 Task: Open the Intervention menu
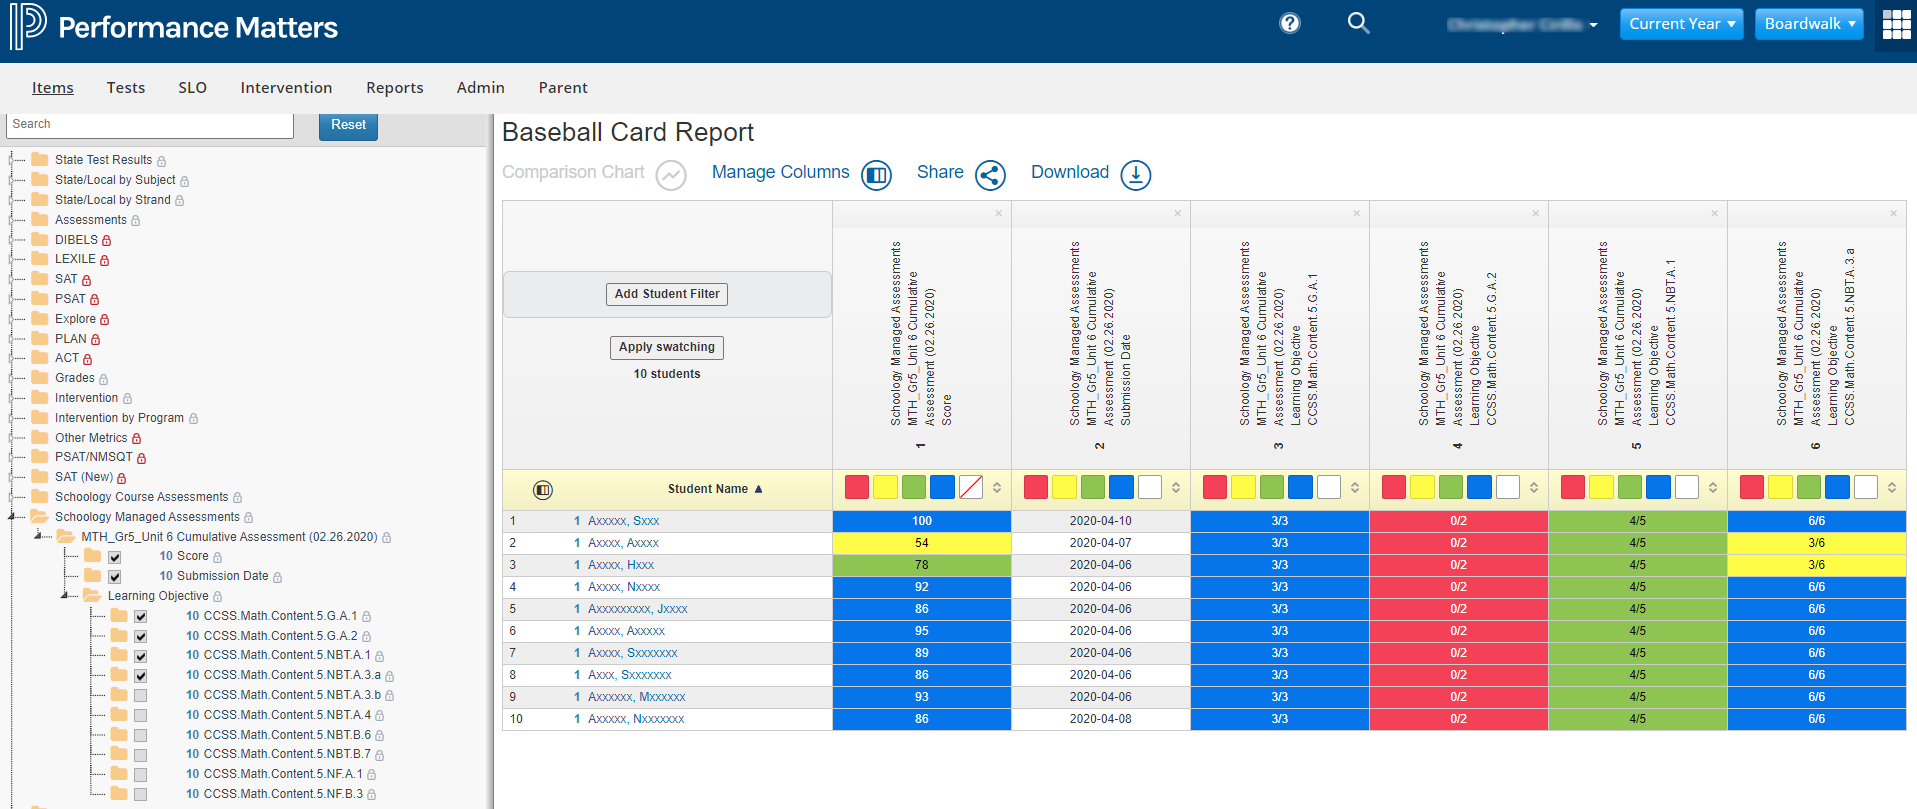click(286, 88)
